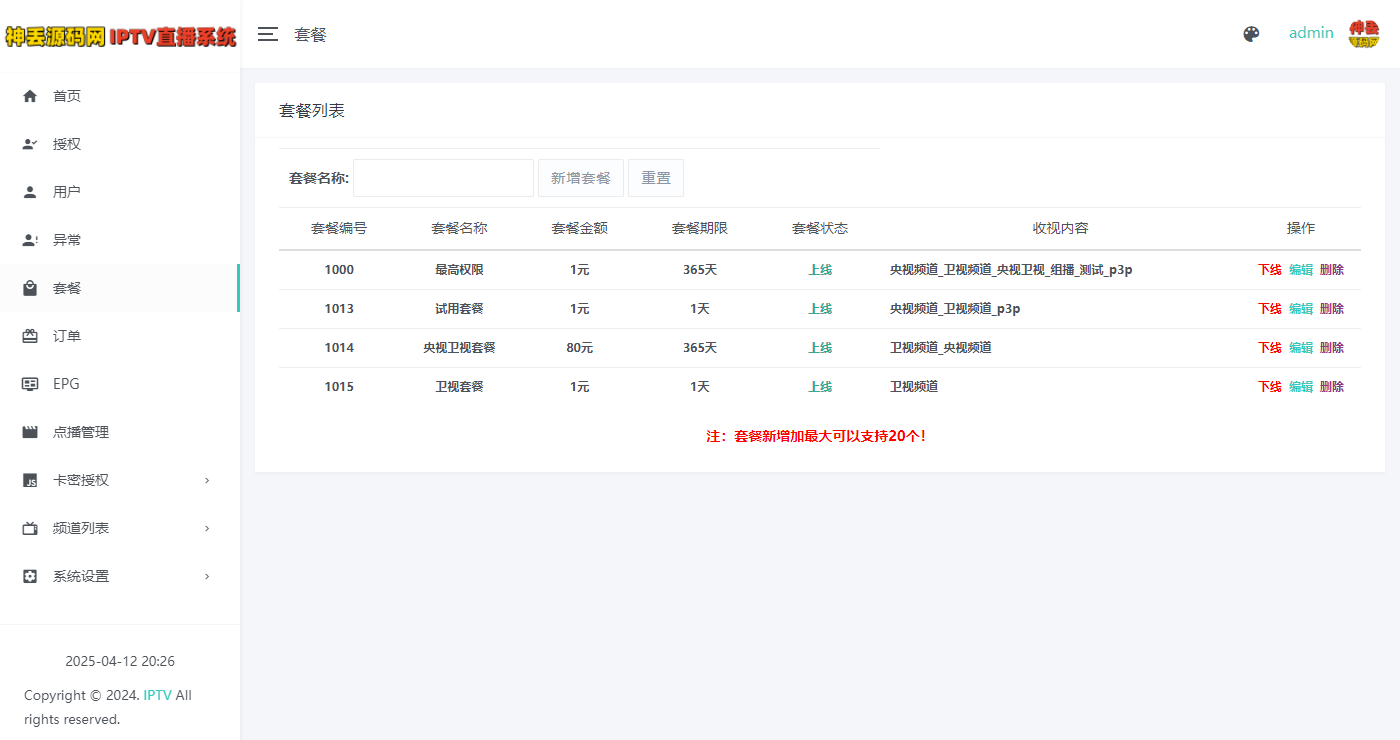Select the EPG section icon
Screen dimensions: 1400x740
click(x=28, y=383)
